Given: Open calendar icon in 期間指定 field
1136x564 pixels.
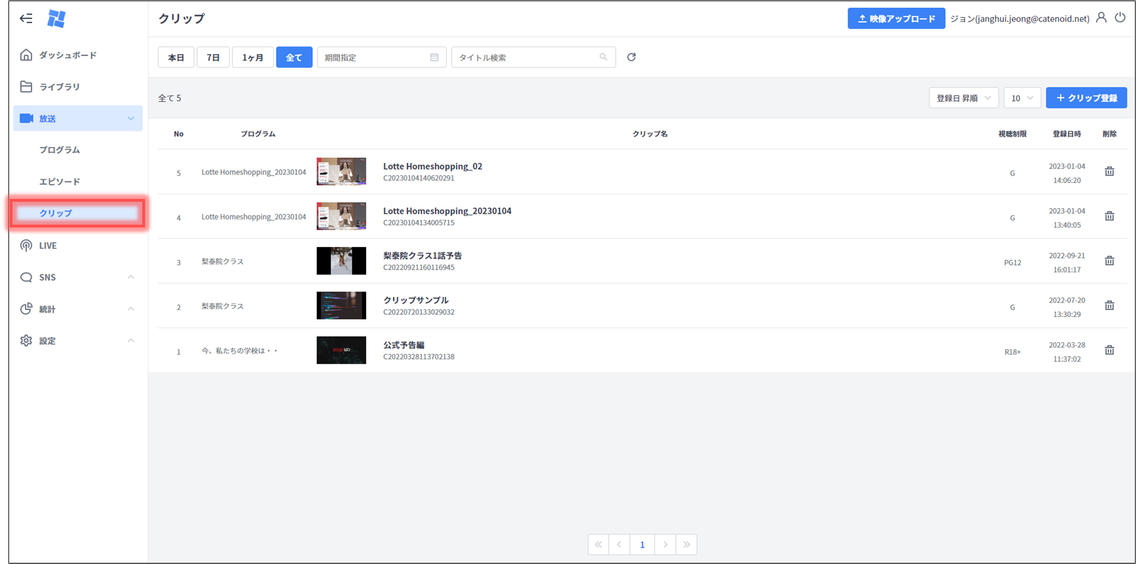Looking at the screenshot, I should (434, 58).
